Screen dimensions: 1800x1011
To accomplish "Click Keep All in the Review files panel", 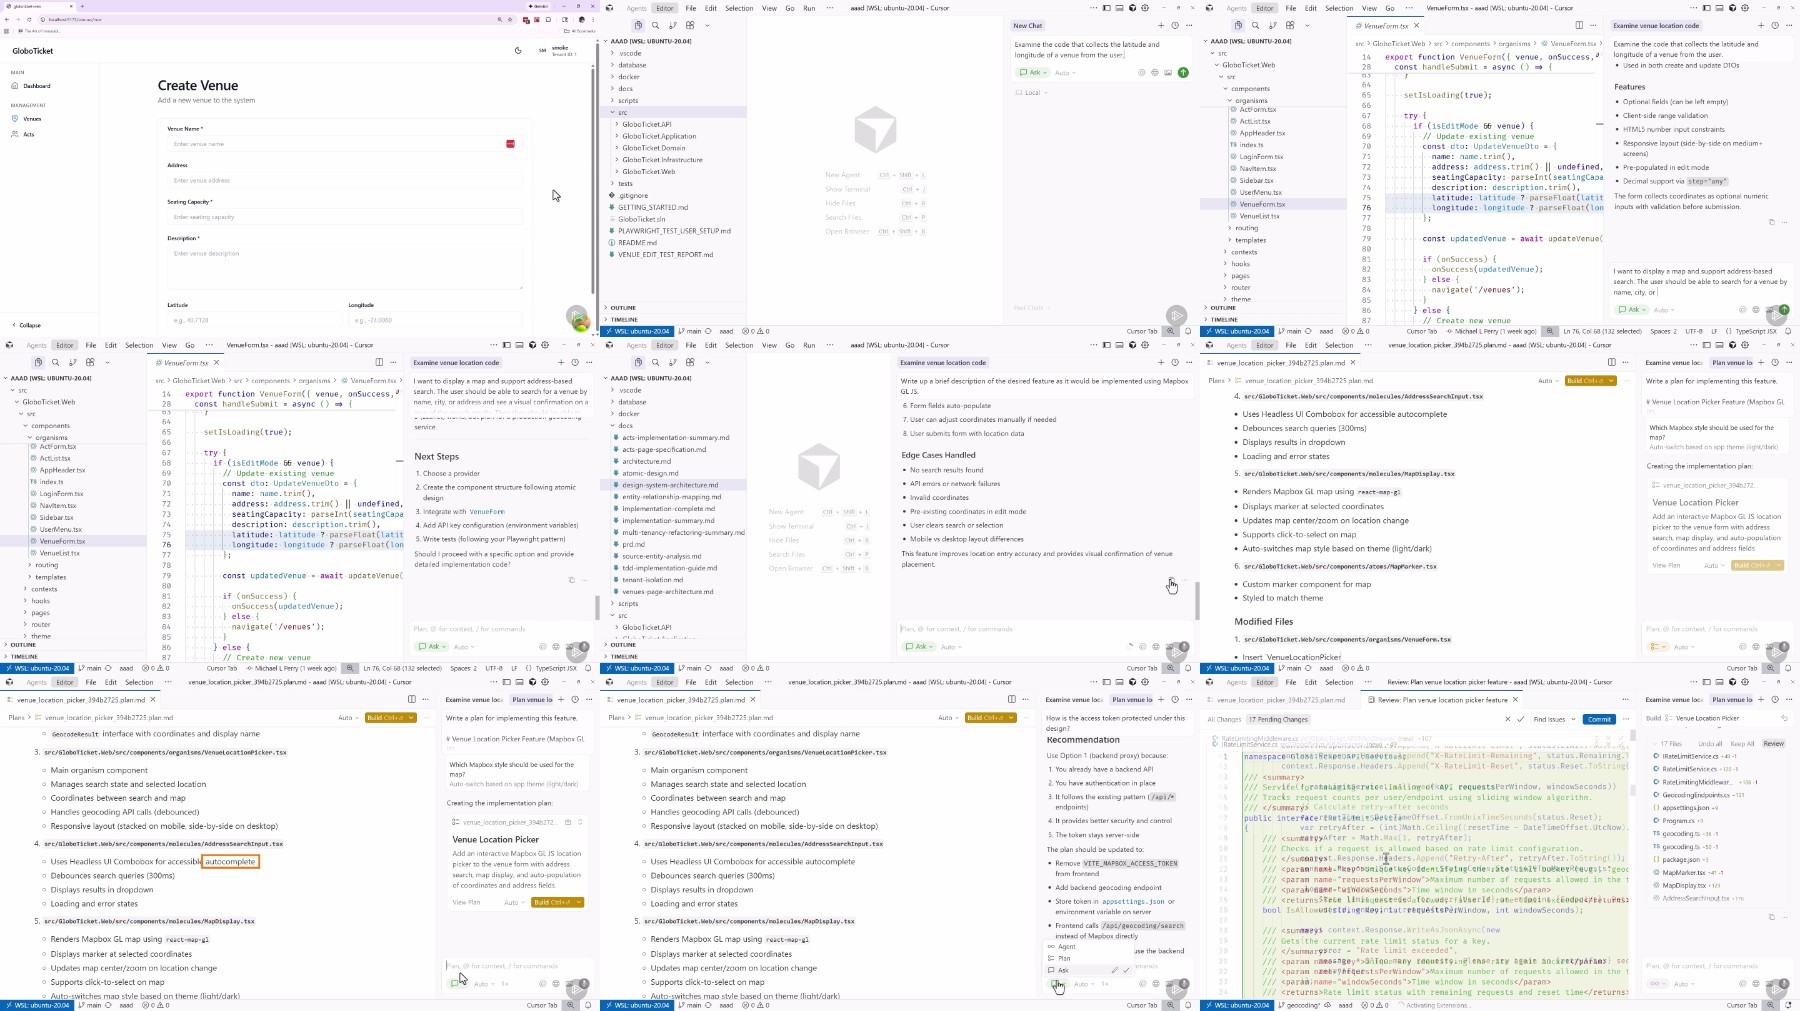I will 1742,744.
